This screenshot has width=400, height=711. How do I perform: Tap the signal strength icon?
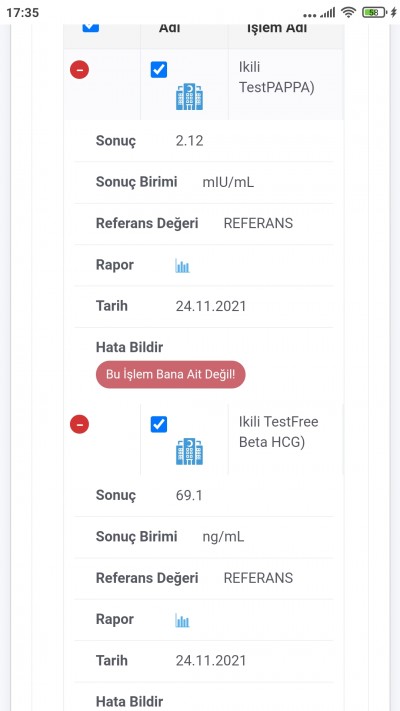(x=327, y=12)
